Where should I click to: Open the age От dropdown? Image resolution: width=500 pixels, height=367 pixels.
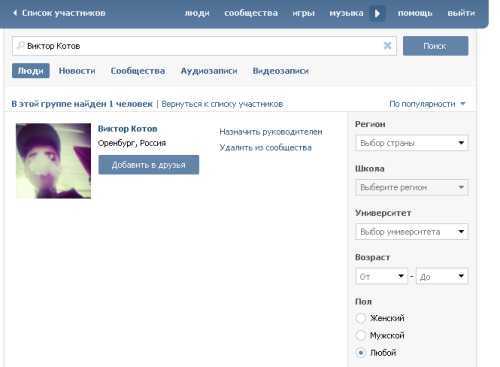382,276
